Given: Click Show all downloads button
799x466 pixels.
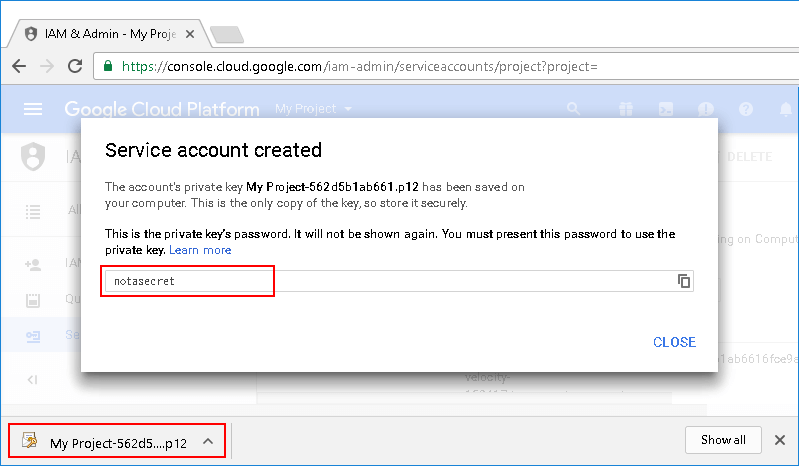Looking at the screenshot, I should tap(723, 440).
